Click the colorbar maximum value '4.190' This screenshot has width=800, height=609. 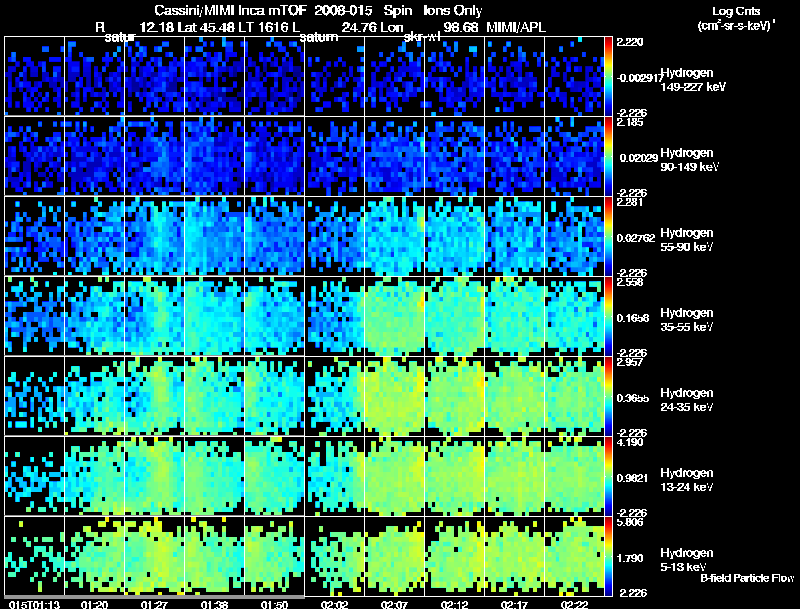(630, 442)
